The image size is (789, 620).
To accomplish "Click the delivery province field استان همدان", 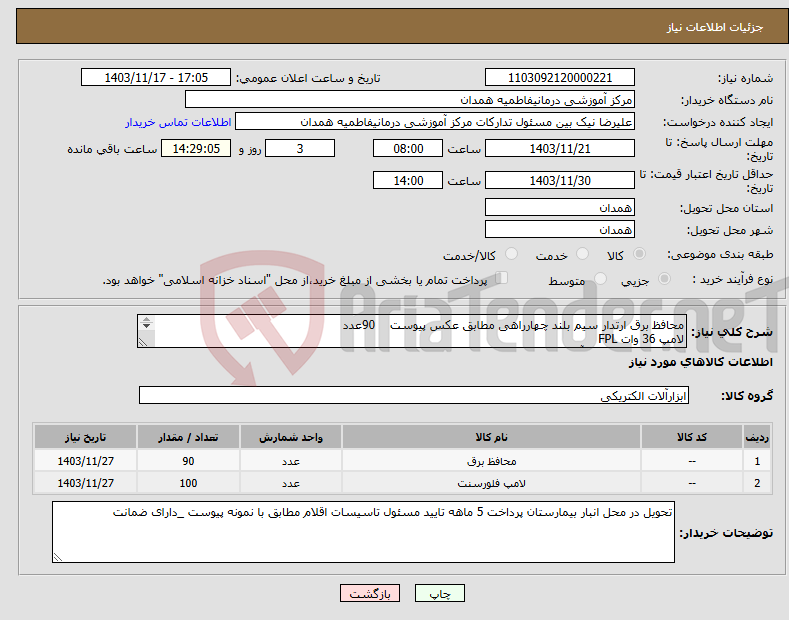I will [560, 207].
